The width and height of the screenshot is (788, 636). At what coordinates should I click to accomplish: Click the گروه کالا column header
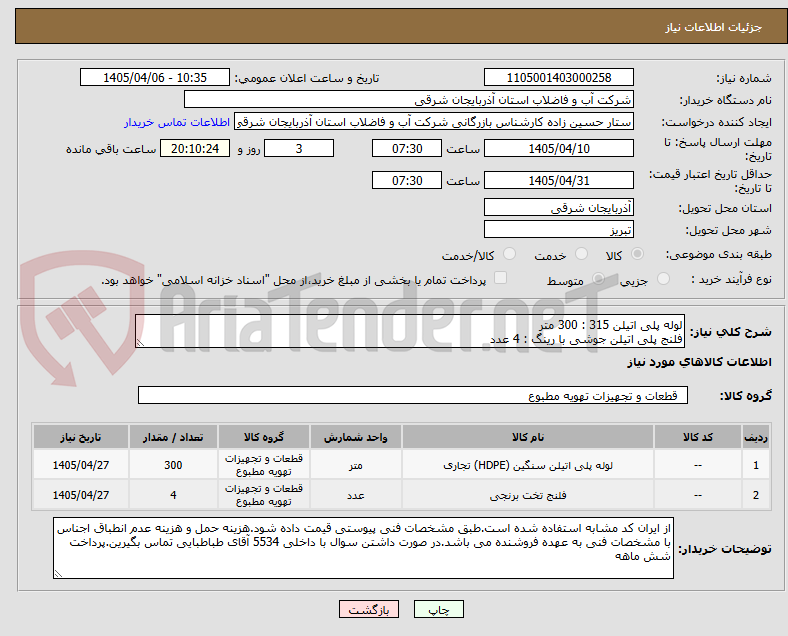tap(264, 437)
